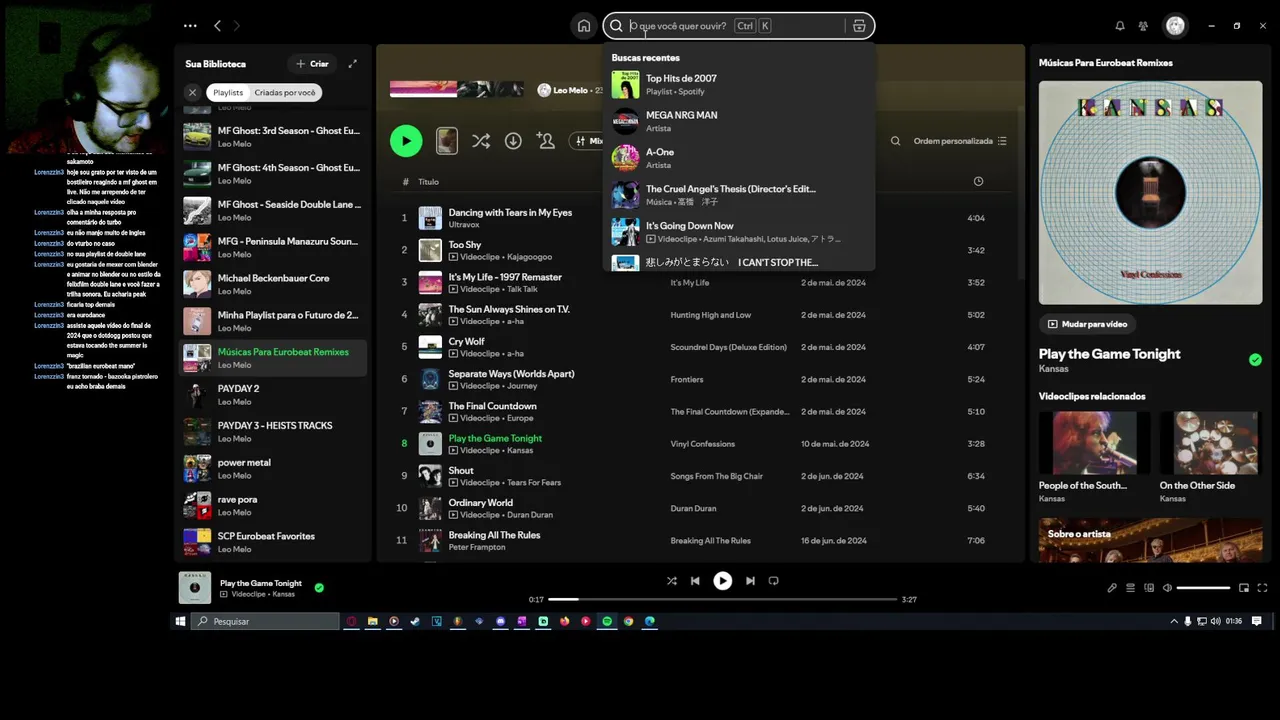Viewport: 1280px width, 720px height.
Task: Open recent search A-One
Action: 738,158
